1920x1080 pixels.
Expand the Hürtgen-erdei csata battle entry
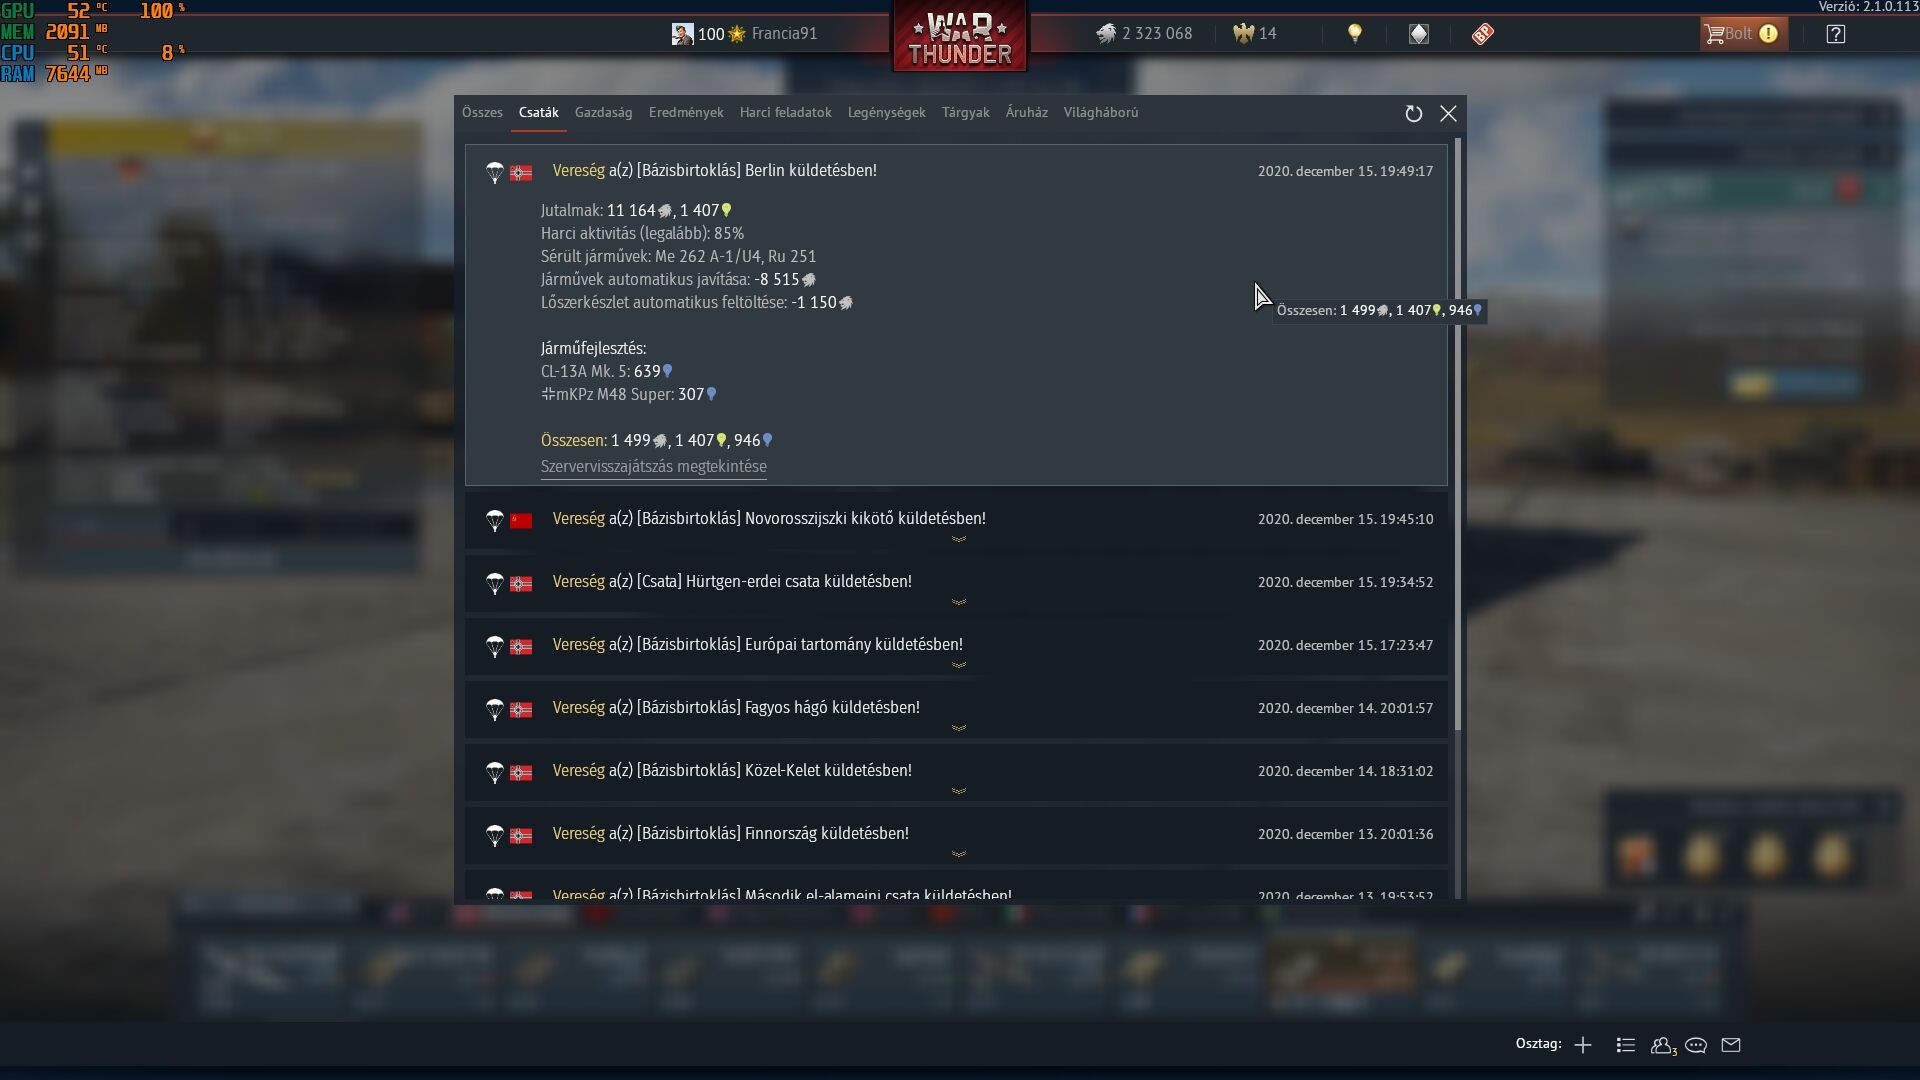[956, 584]
